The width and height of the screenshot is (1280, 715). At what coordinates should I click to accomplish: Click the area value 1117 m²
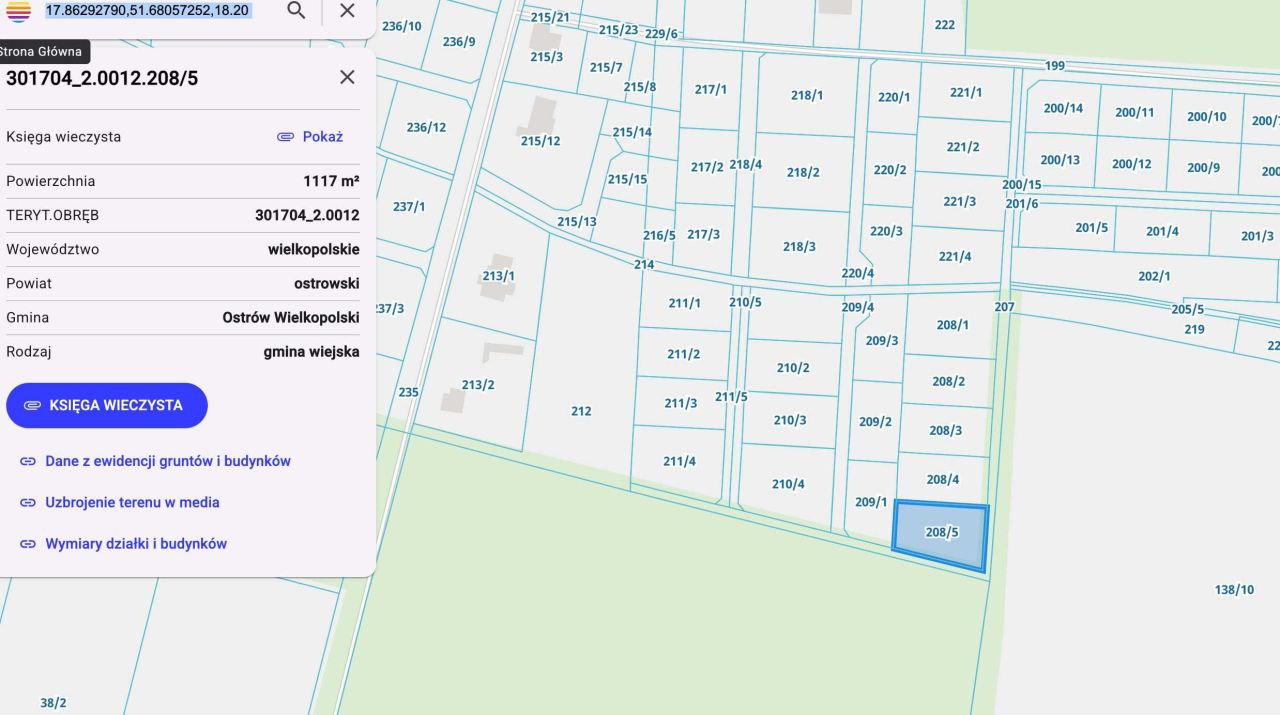331,181
